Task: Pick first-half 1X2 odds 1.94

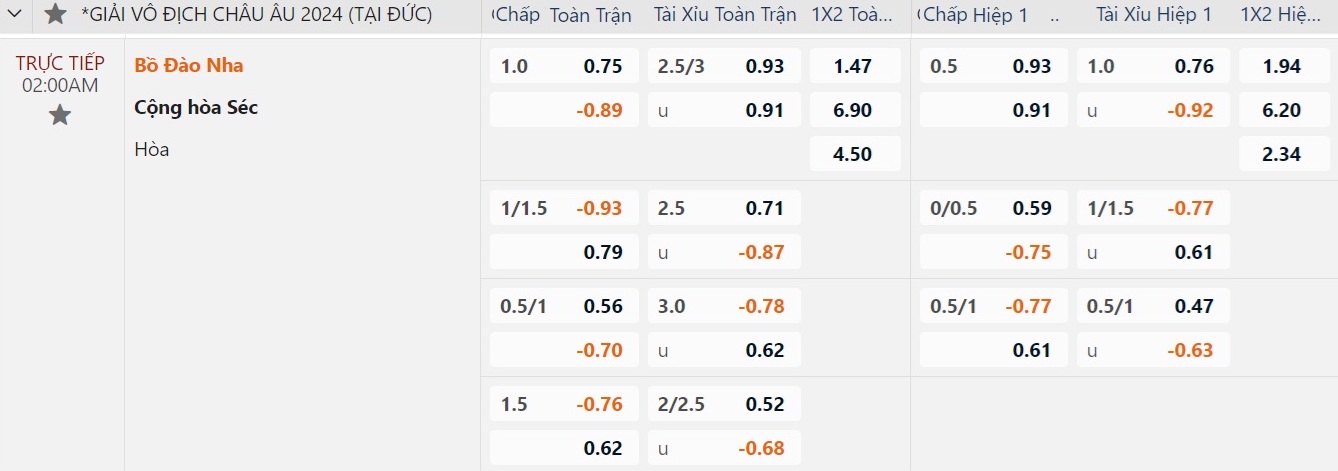Action: tap(1282, 66)
